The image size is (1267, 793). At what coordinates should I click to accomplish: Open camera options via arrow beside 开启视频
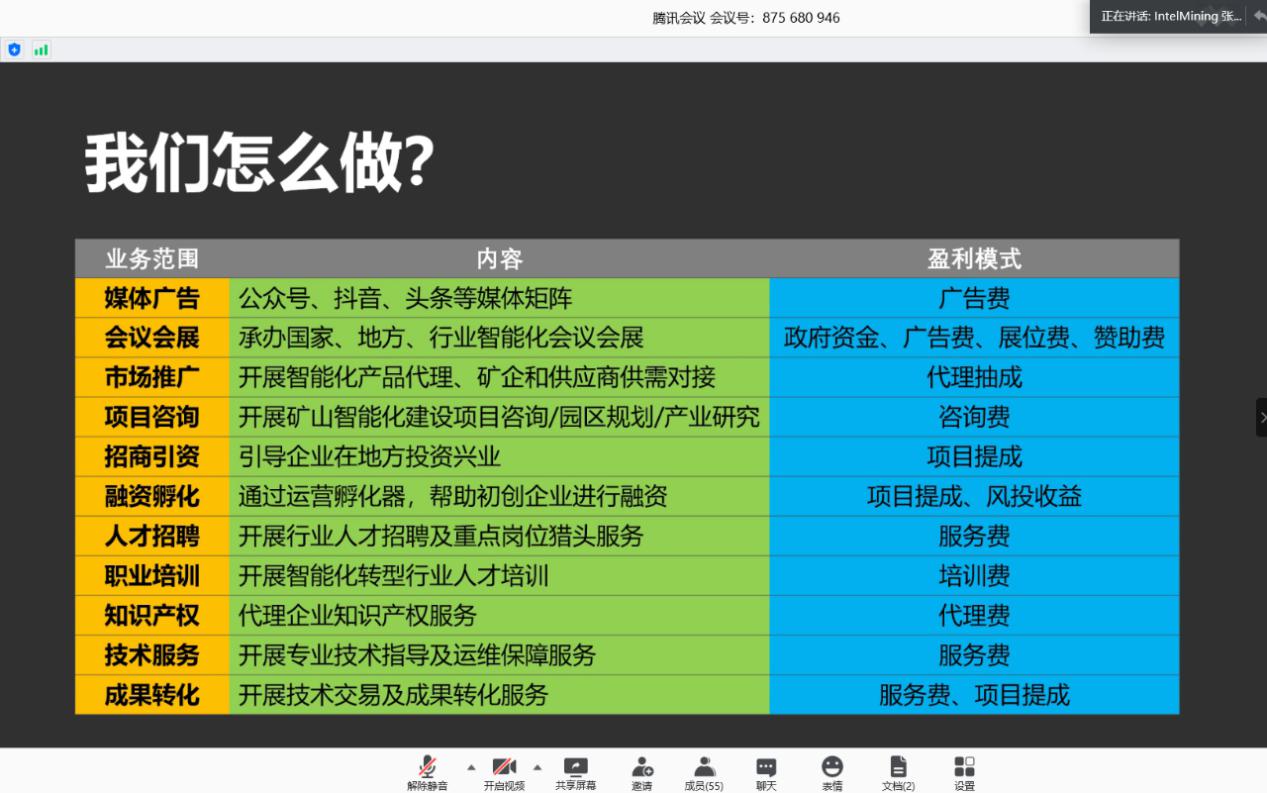pyautogui.click(x=539, y=769)
